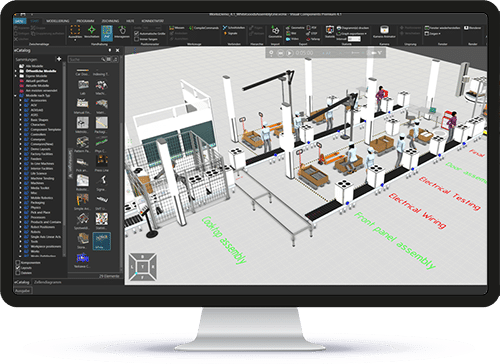Open the Ausgabe panel tab
Screen dimensions: 500x364
click(x=22, y=291)
